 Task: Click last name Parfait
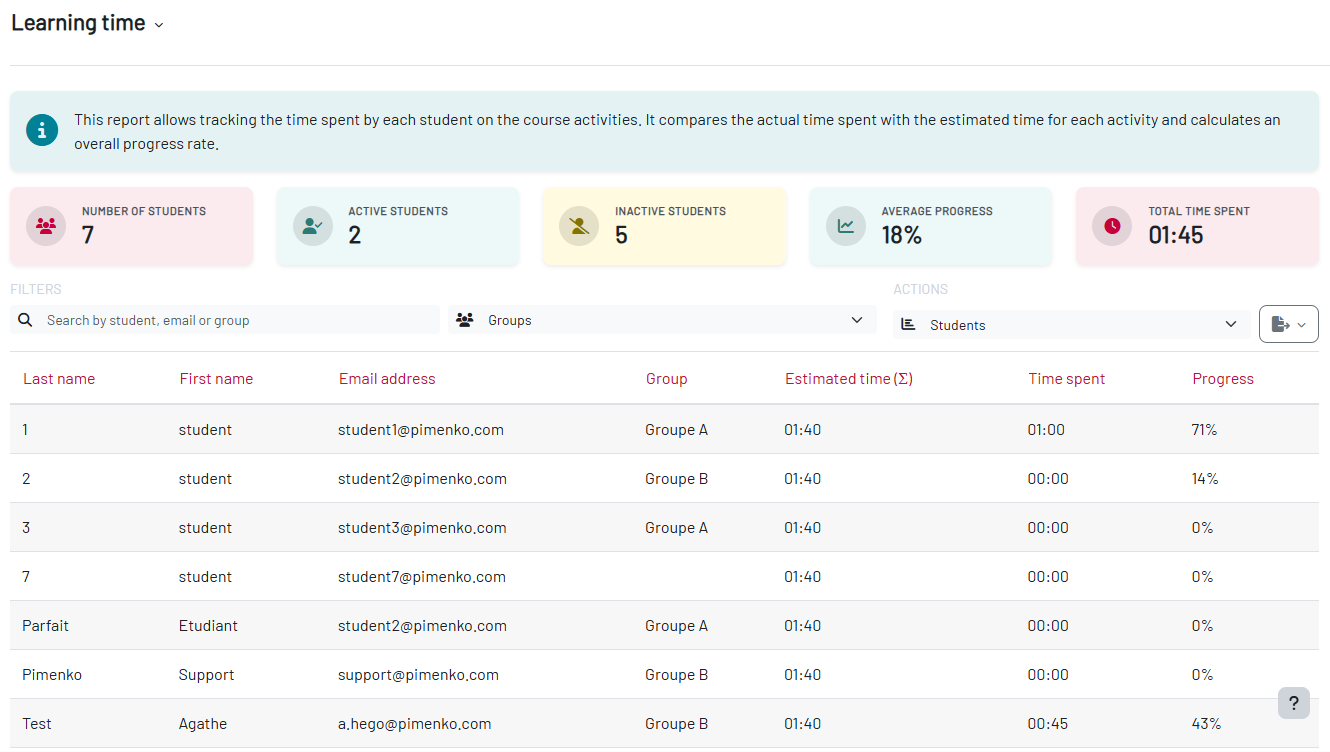[x=45, y=626]
